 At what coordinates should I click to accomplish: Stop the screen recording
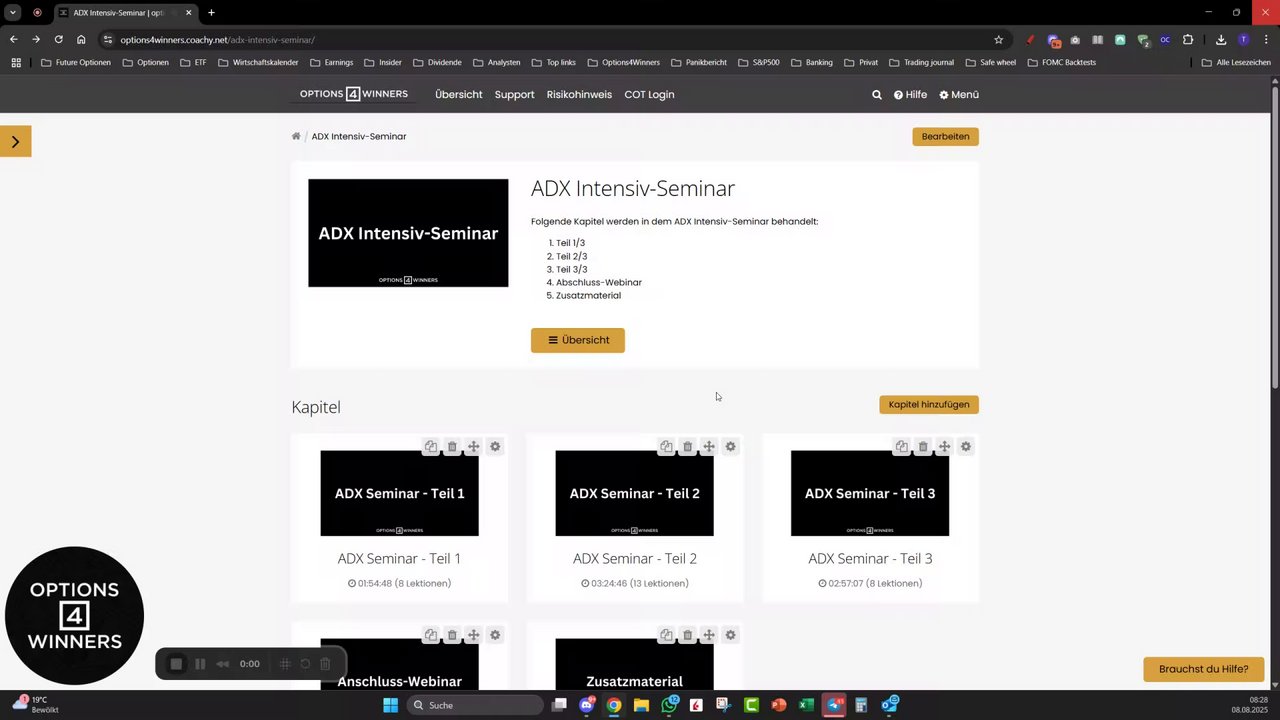coord(176,664)
